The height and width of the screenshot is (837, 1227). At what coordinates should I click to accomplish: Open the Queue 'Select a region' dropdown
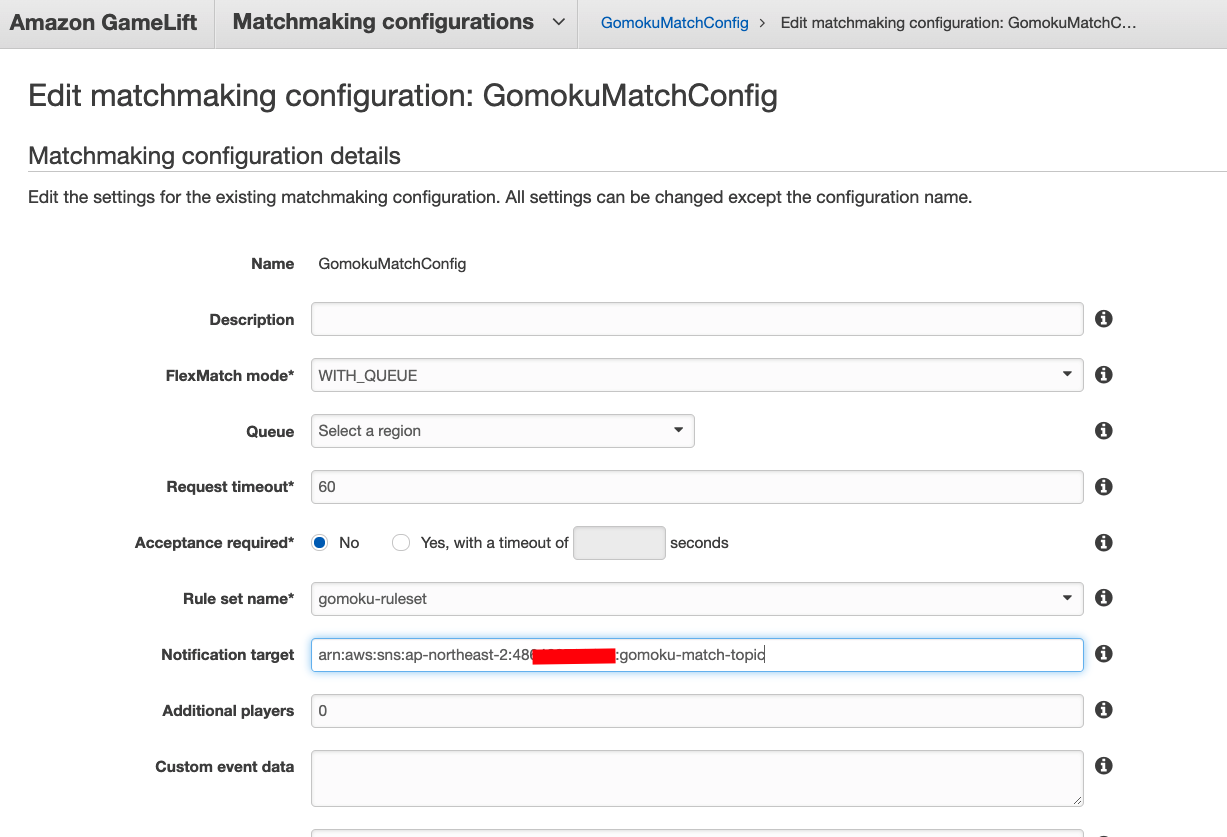click(x=503, y=431)
